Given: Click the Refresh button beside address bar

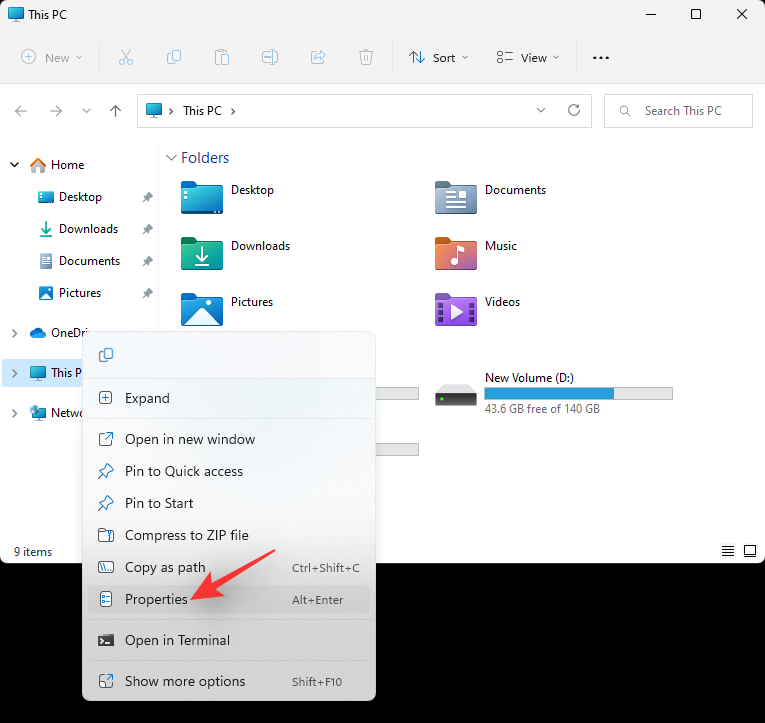Looking at the screenshot, I should (x=573, y=111).
